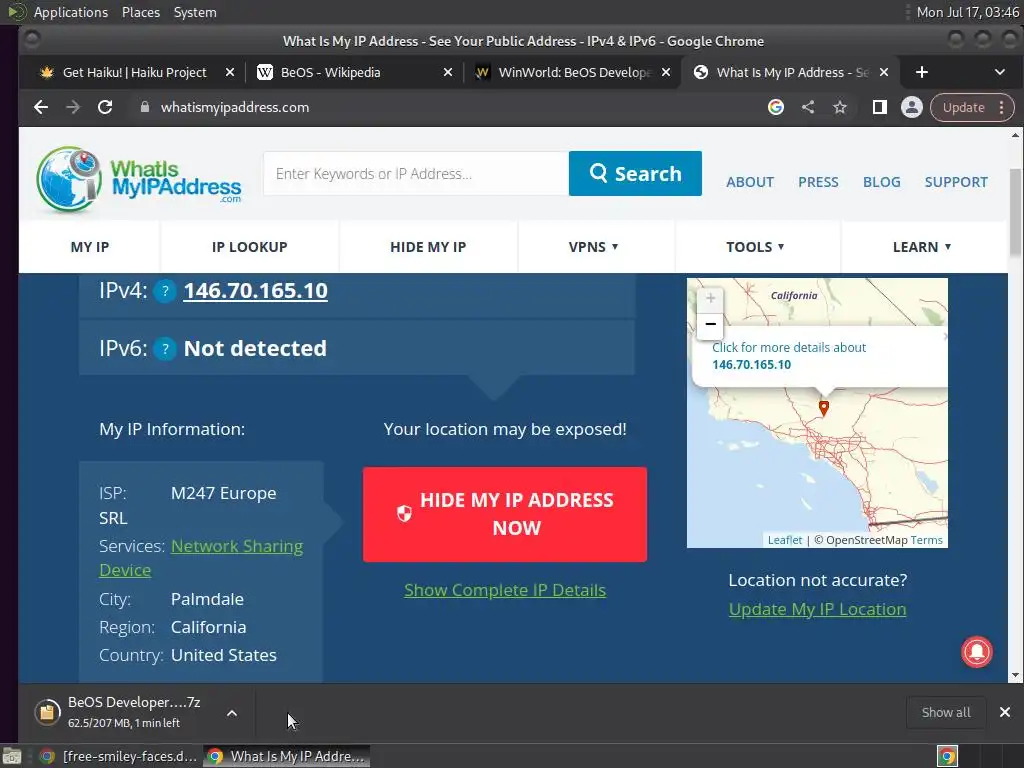Click the WhatIsMyIPAddress logo
The height and width of the screenshot is (768, 1024).
(139, 179)
